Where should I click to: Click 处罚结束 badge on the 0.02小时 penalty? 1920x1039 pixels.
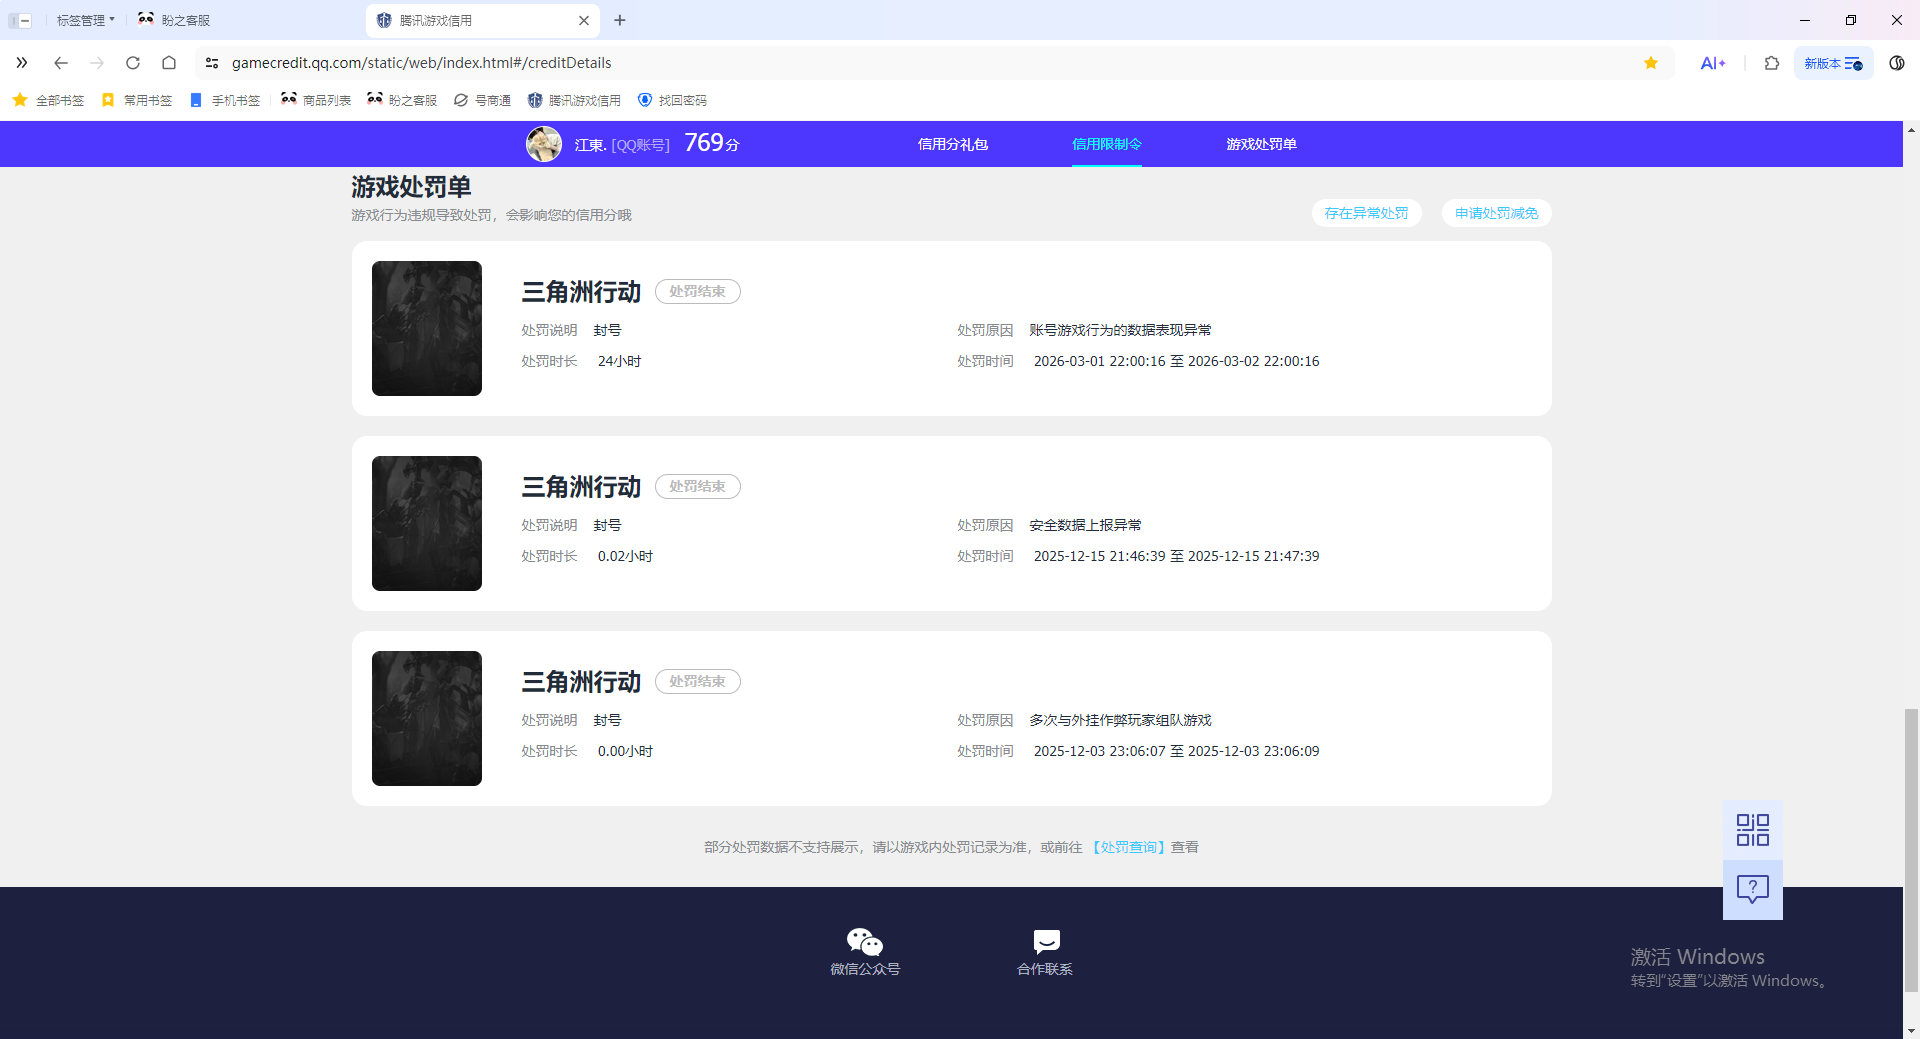(698, 486)
